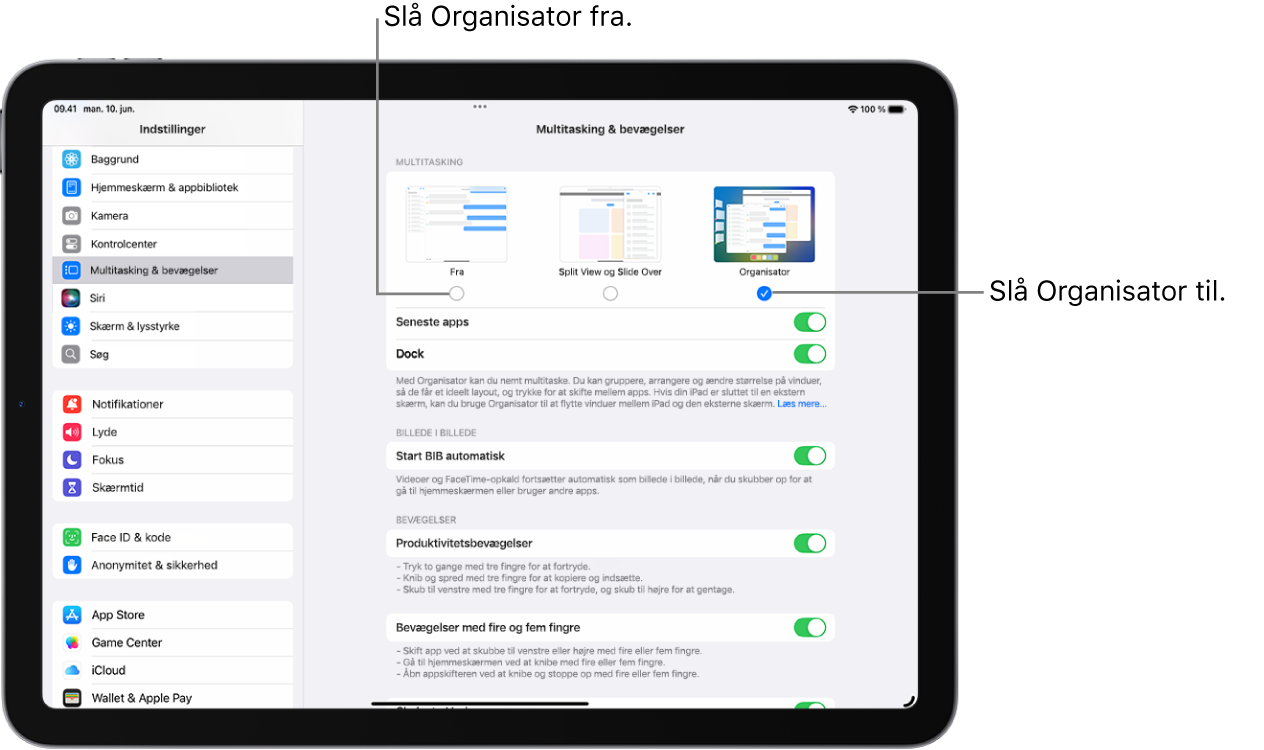
Task: Select the Fra radio button
Action: tap(457, 294)
